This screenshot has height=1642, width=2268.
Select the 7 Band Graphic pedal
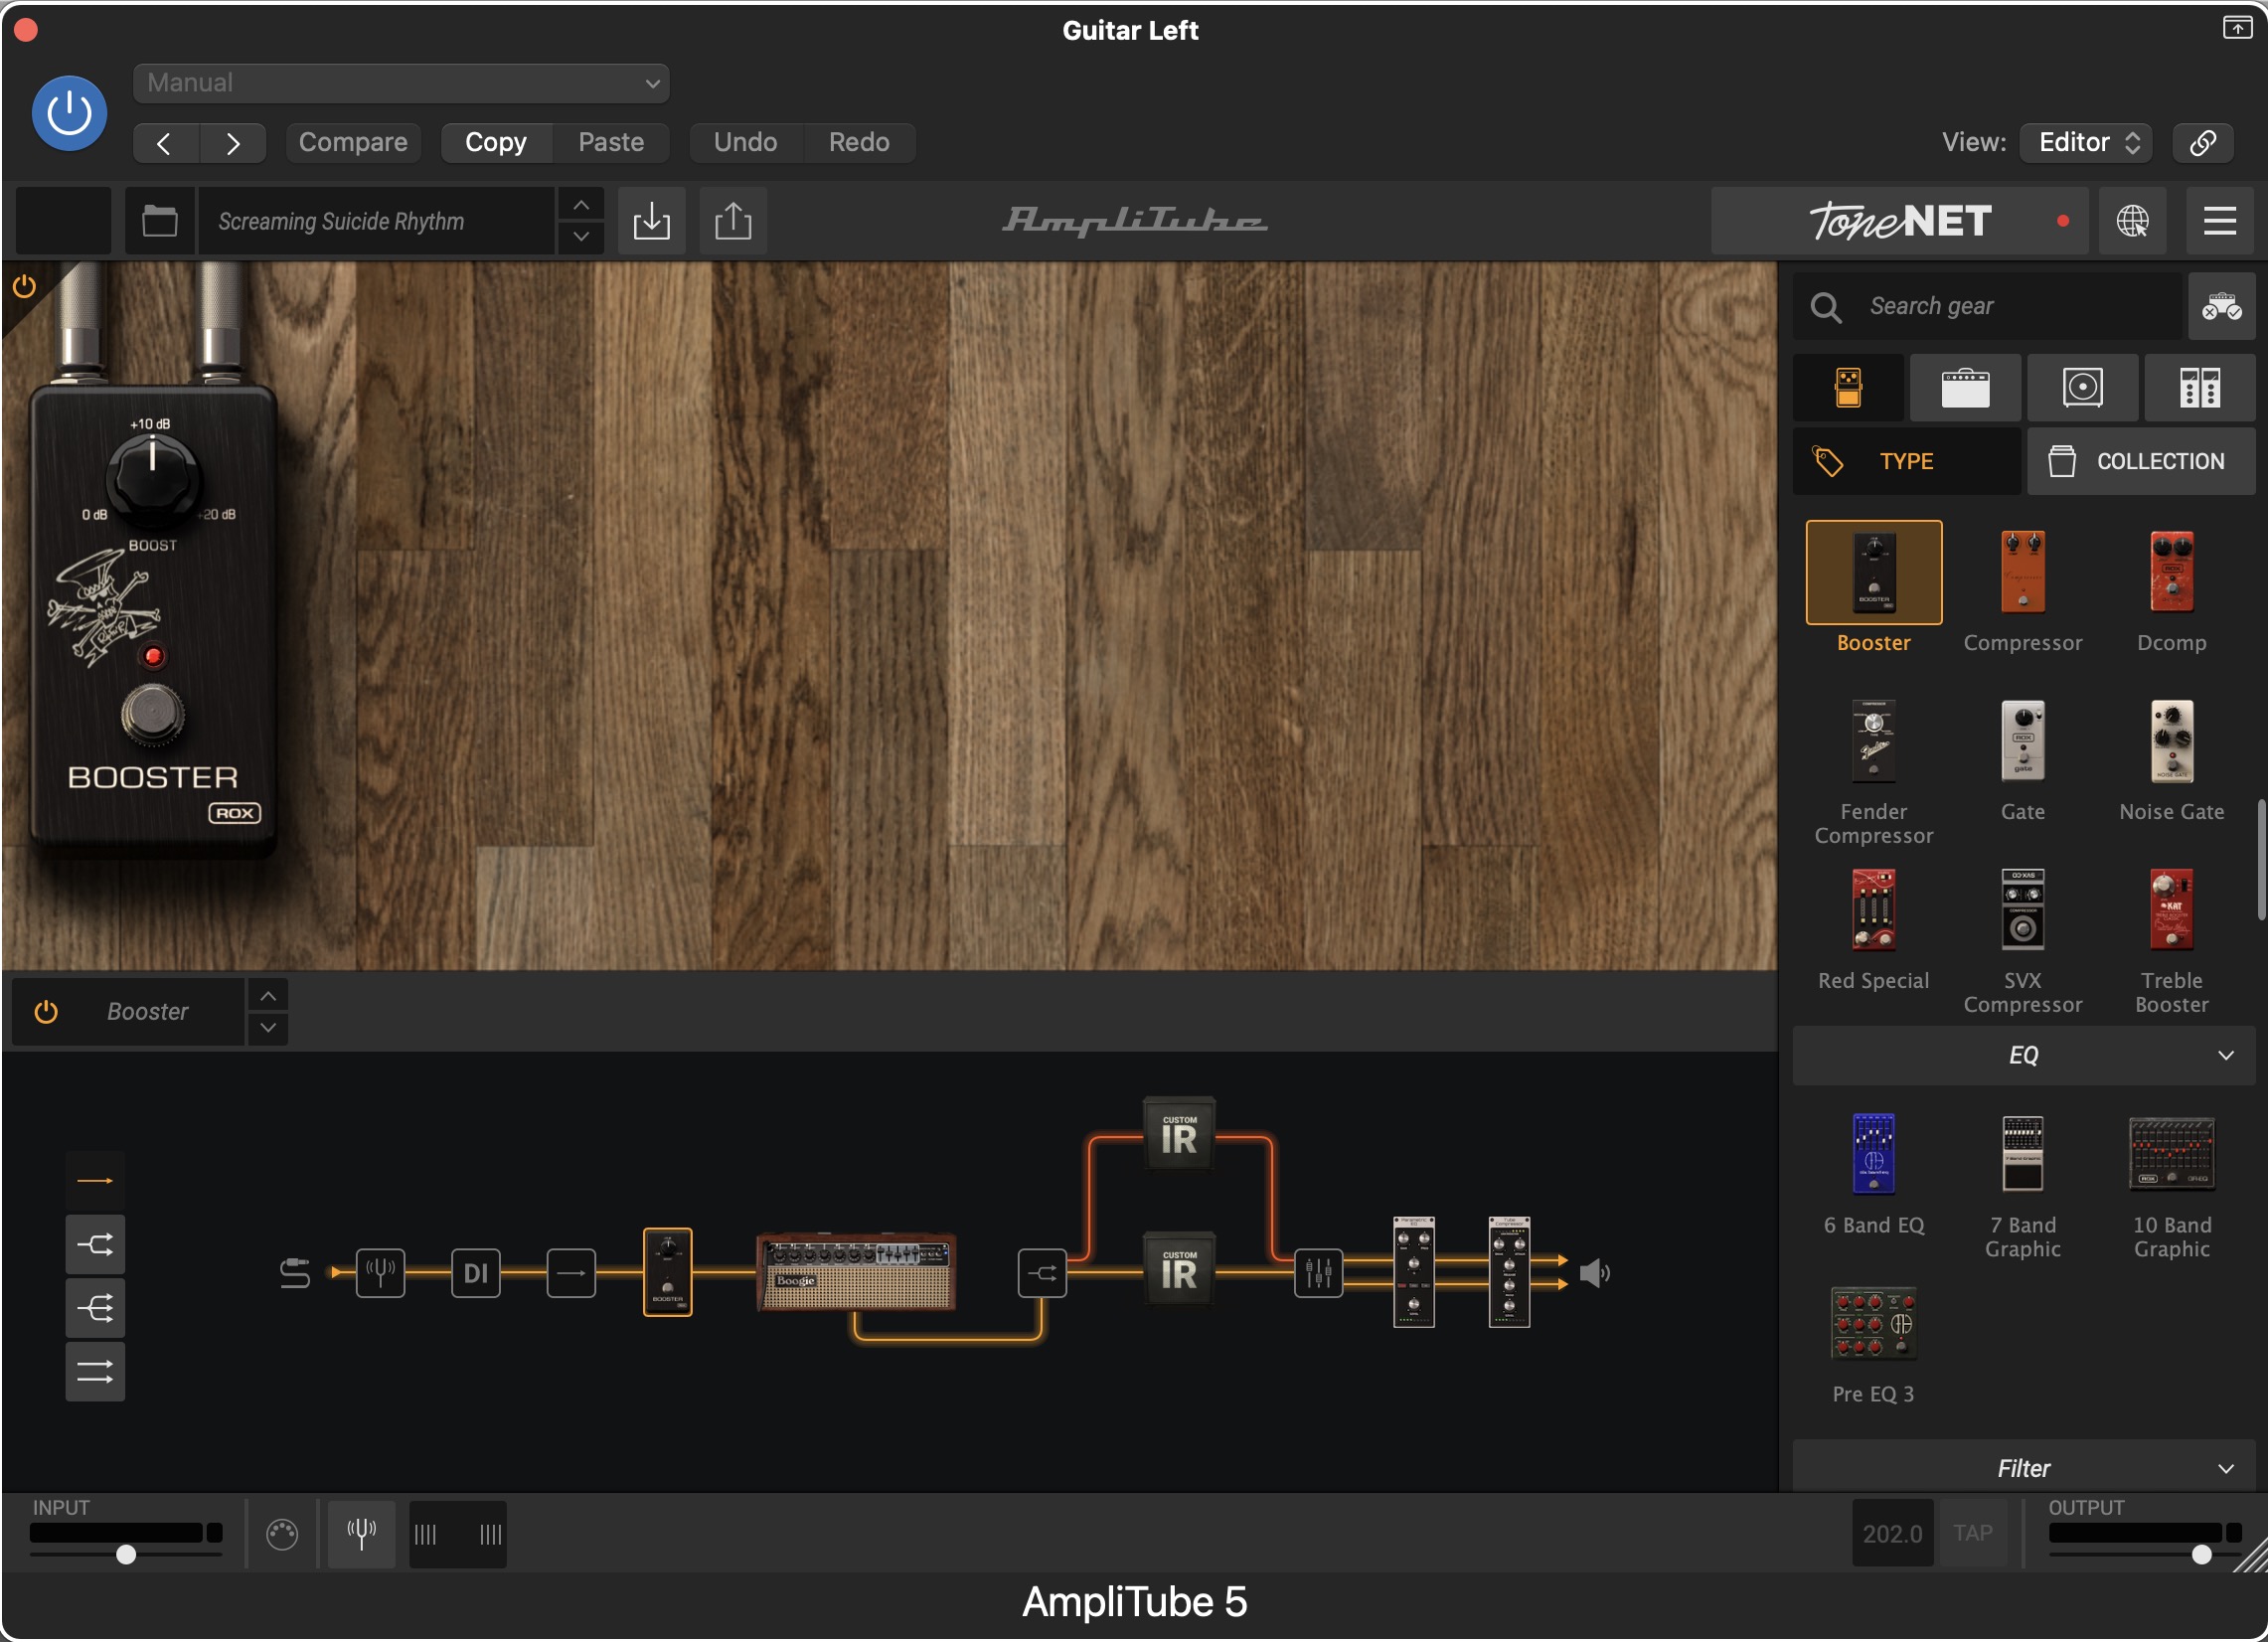tap(2022, 1155)
